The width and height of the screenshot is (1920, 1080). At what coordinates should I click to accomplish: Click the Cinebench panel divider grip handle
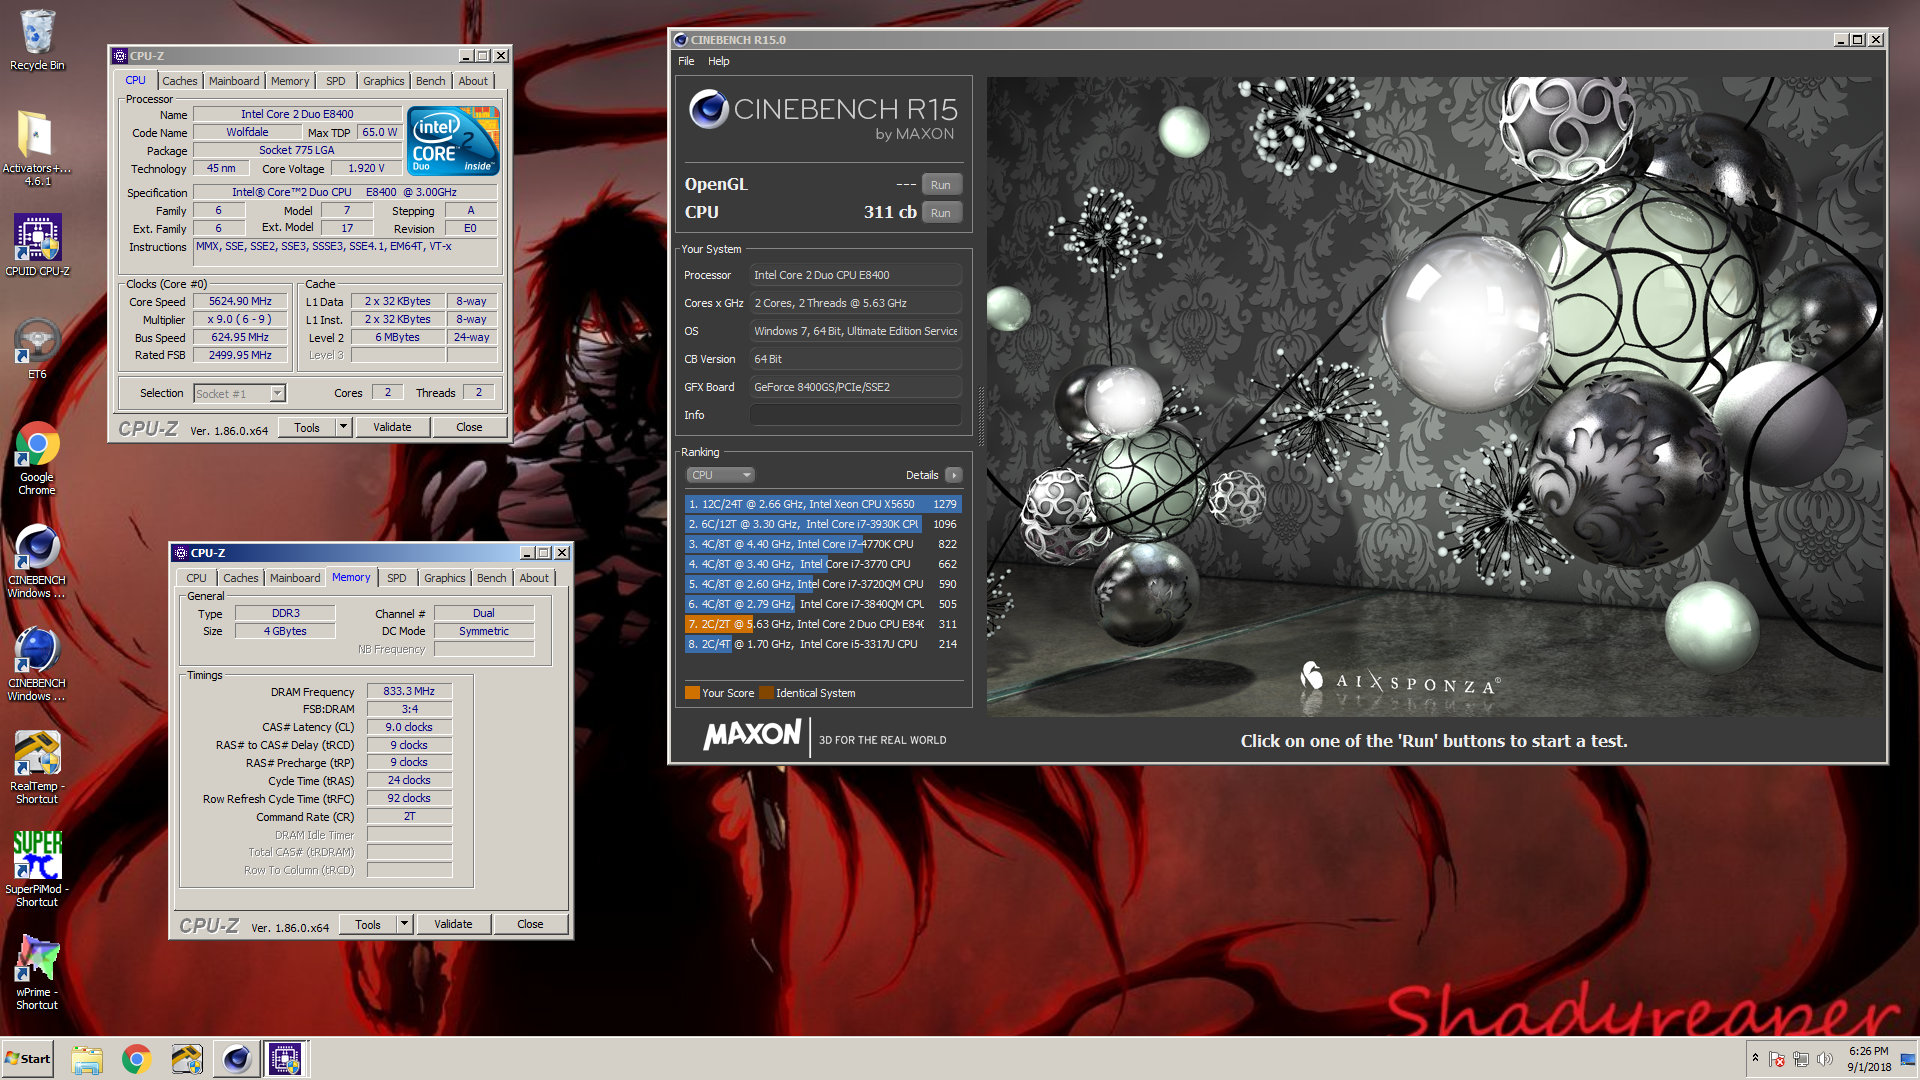coord(981,415)
